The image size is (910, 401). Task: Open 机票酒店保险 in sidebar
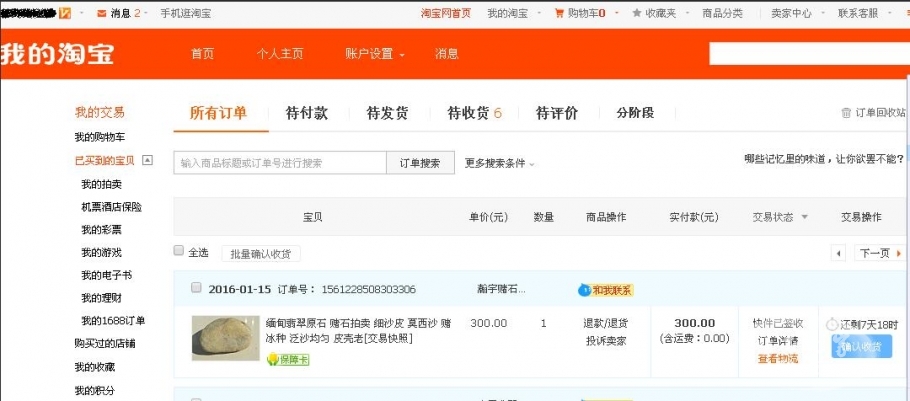(111, 207)
